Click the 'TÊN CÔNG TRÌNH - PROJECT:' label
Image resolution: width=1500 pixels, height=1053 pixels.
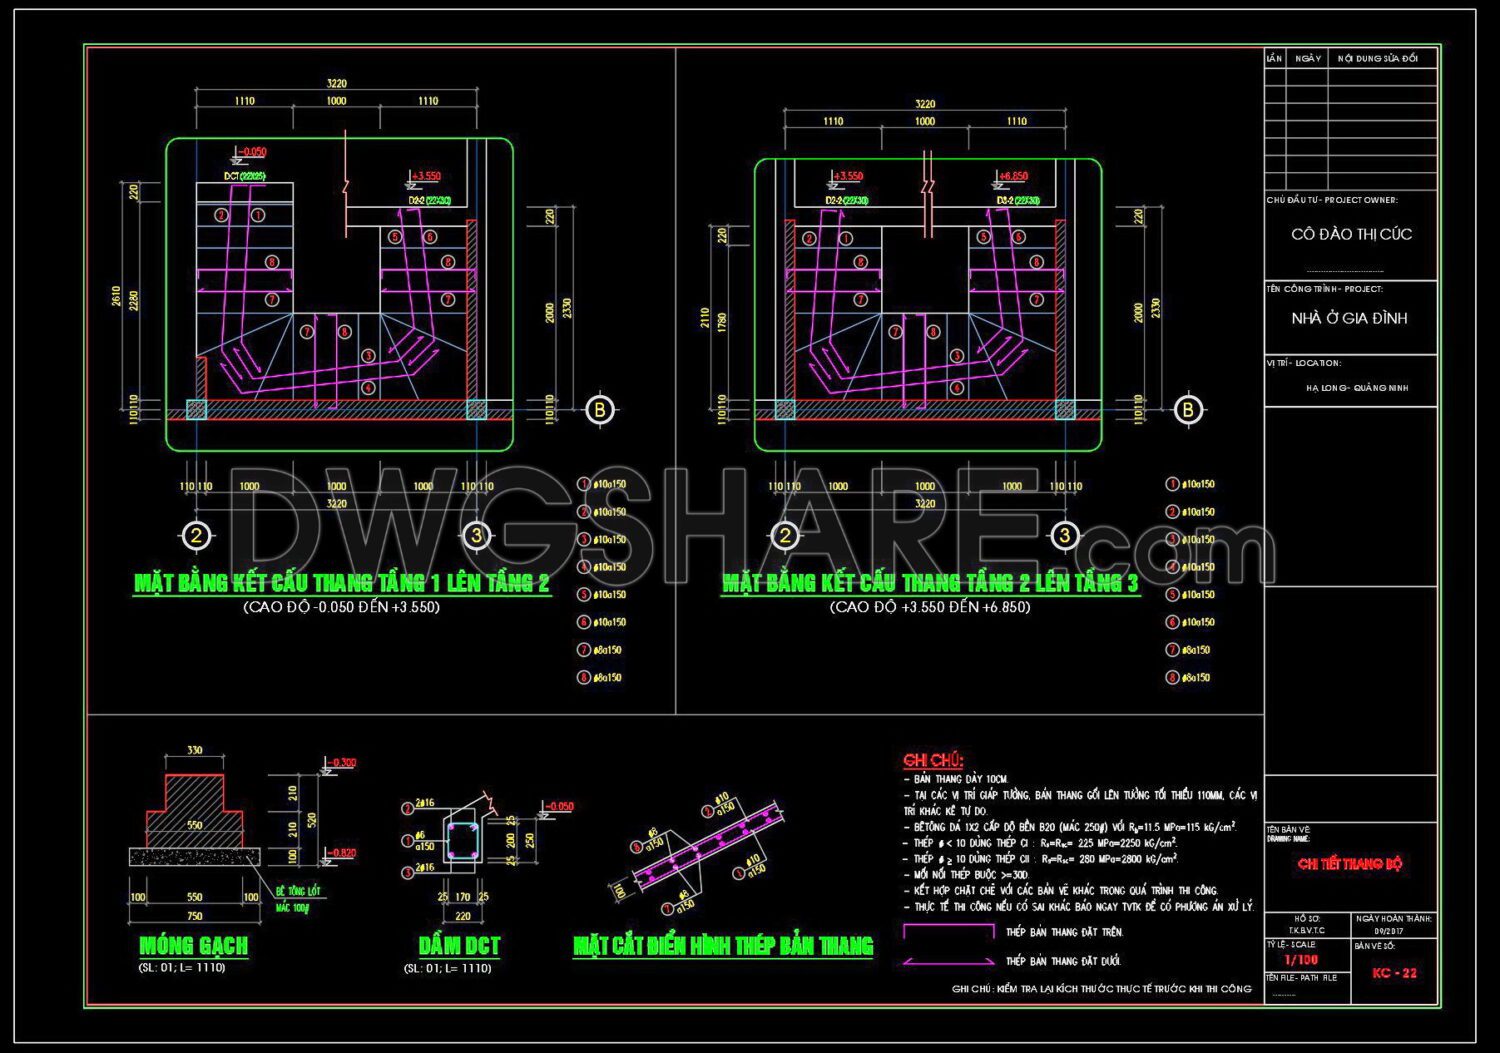(x=1324, y=289)
